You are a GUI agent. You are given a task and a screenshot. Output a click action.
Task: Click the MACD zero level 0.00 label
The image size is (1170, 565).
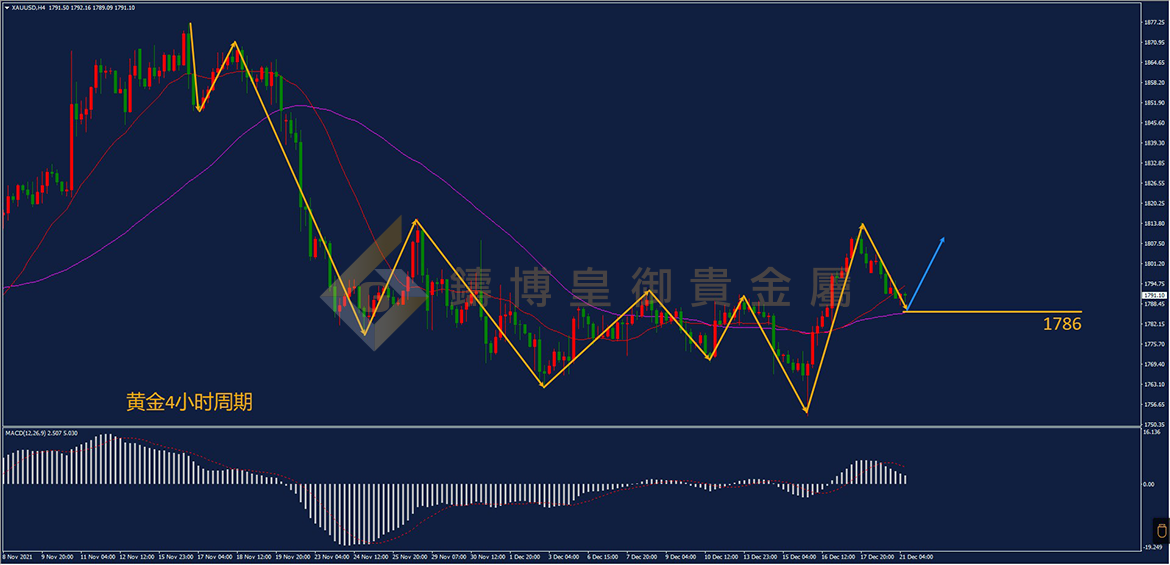click(1149, 484)
